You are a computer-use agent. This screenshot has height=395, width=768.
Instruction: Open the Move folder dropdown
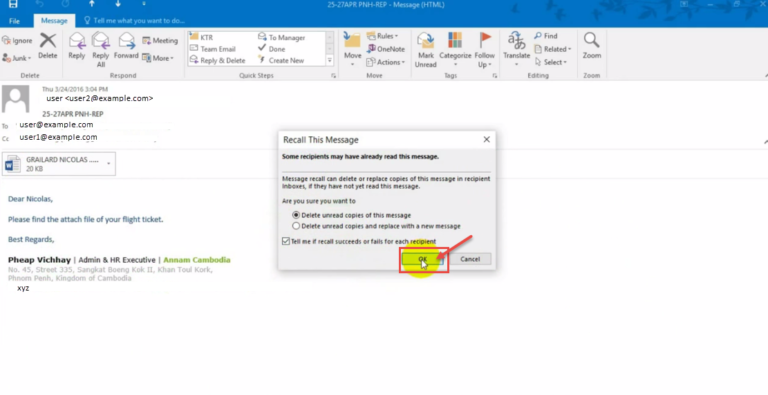pos(352,49)
